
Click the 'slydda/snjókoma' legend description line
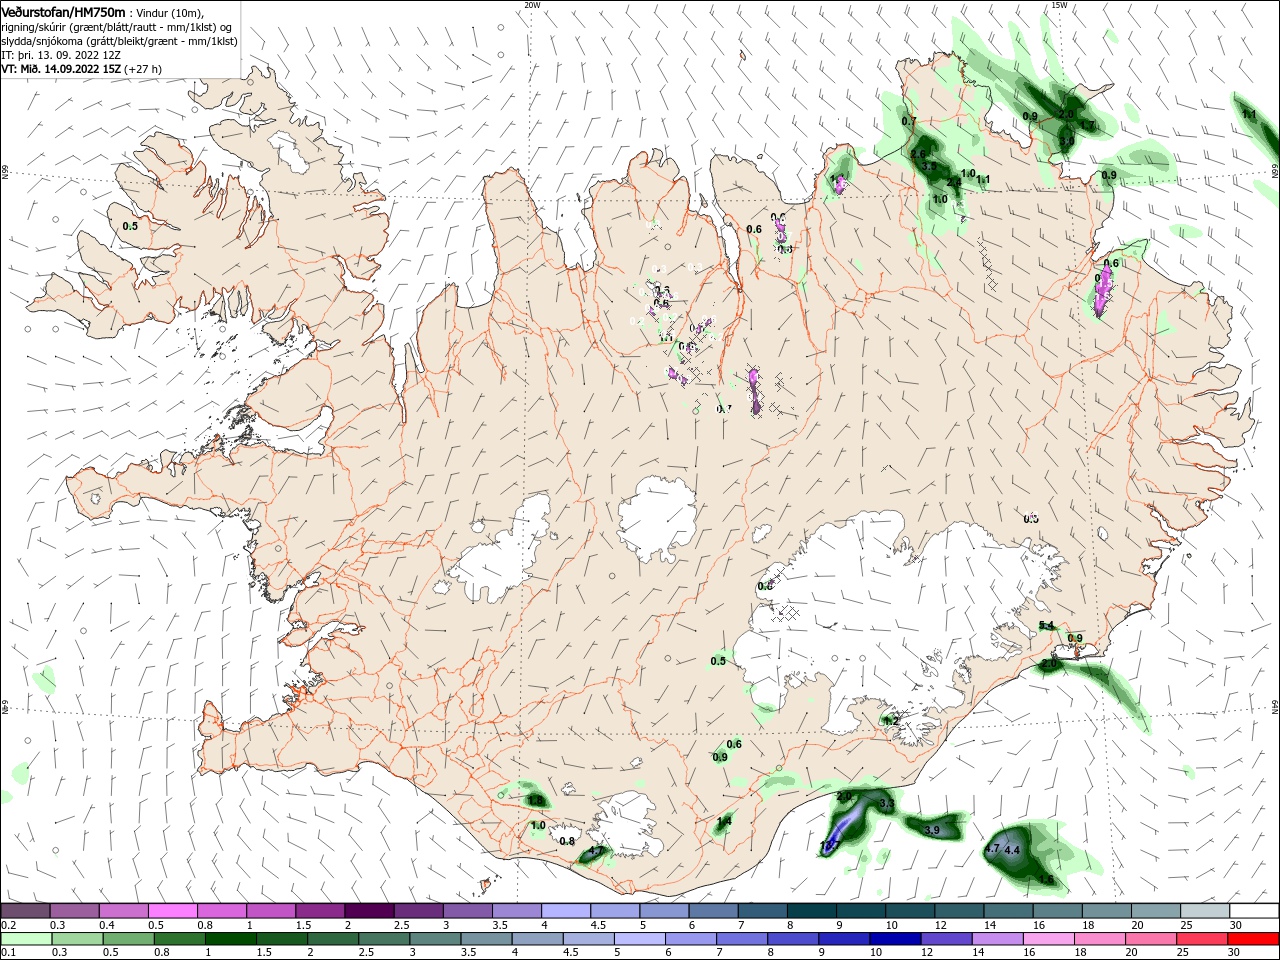click(119, 41)
